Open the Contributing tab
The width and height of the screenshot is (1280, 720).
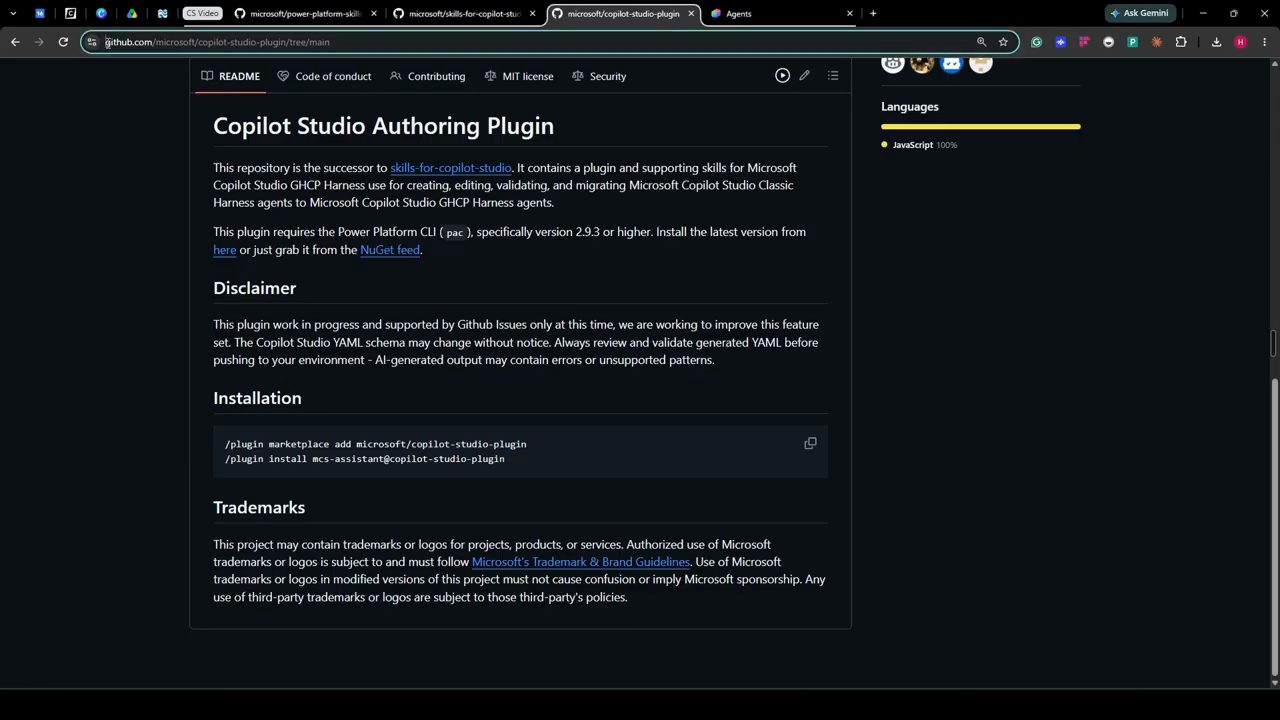427,76
